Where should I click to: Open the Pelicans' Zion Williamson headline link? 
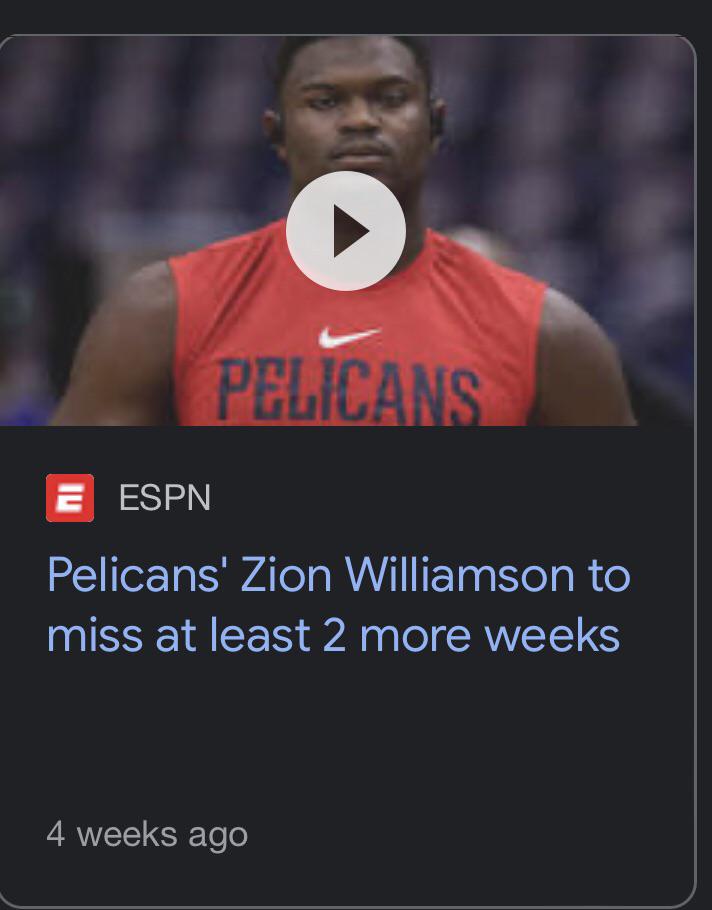[338, 605]
